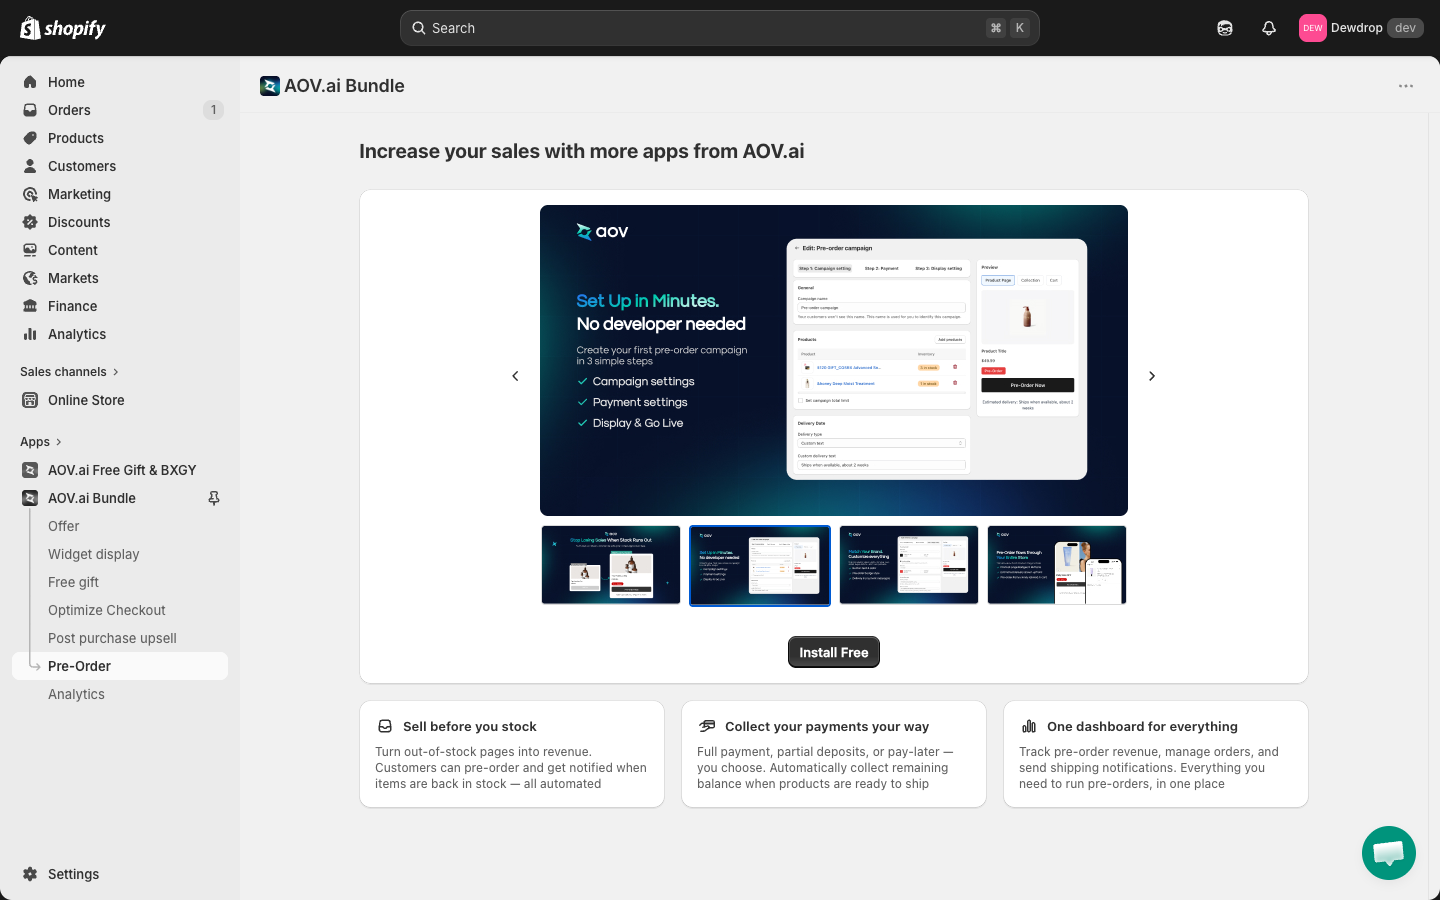Click the Sell before you stock card
This screenshot has height=900, width=1440.
point(512,754)
